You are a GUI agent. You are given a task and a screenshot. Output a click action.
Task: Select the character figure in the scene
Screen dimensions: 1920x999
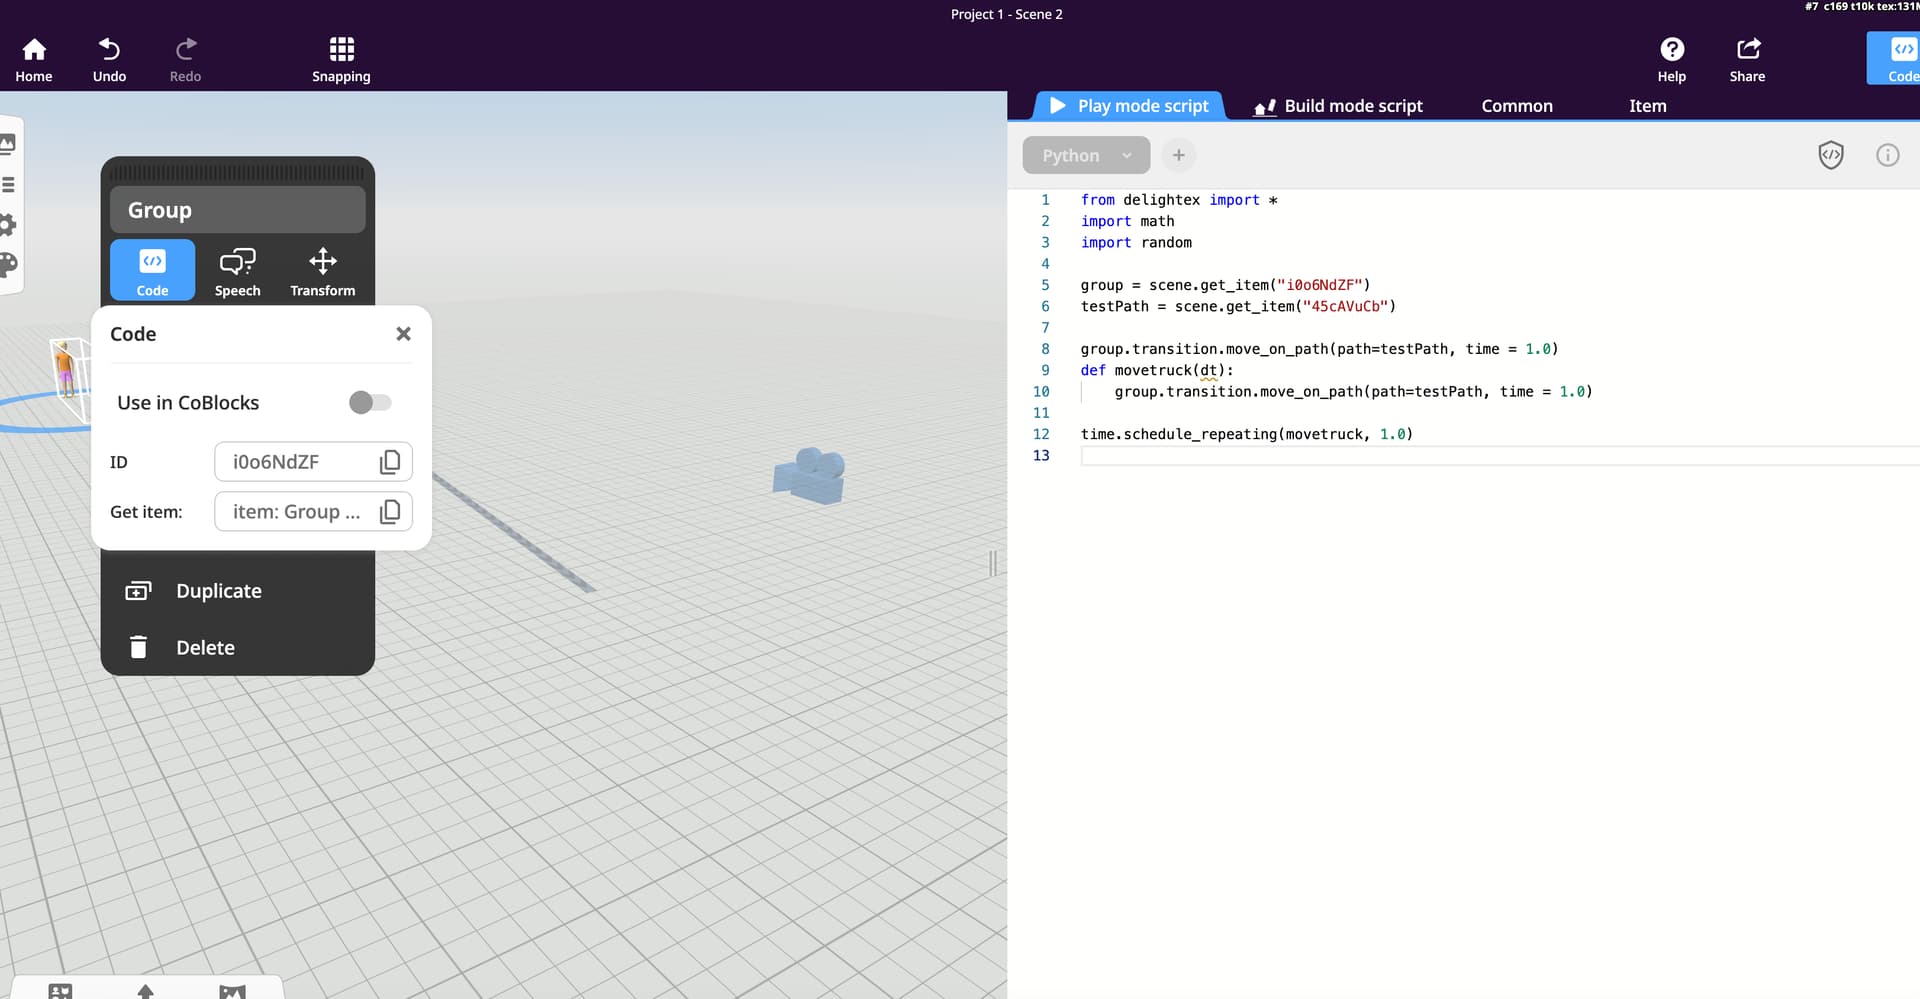pos(66,367)
